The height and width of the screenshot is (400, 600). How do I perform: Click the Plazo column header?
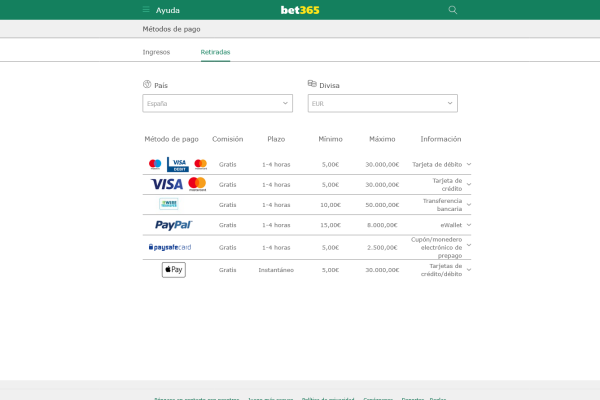276,139
